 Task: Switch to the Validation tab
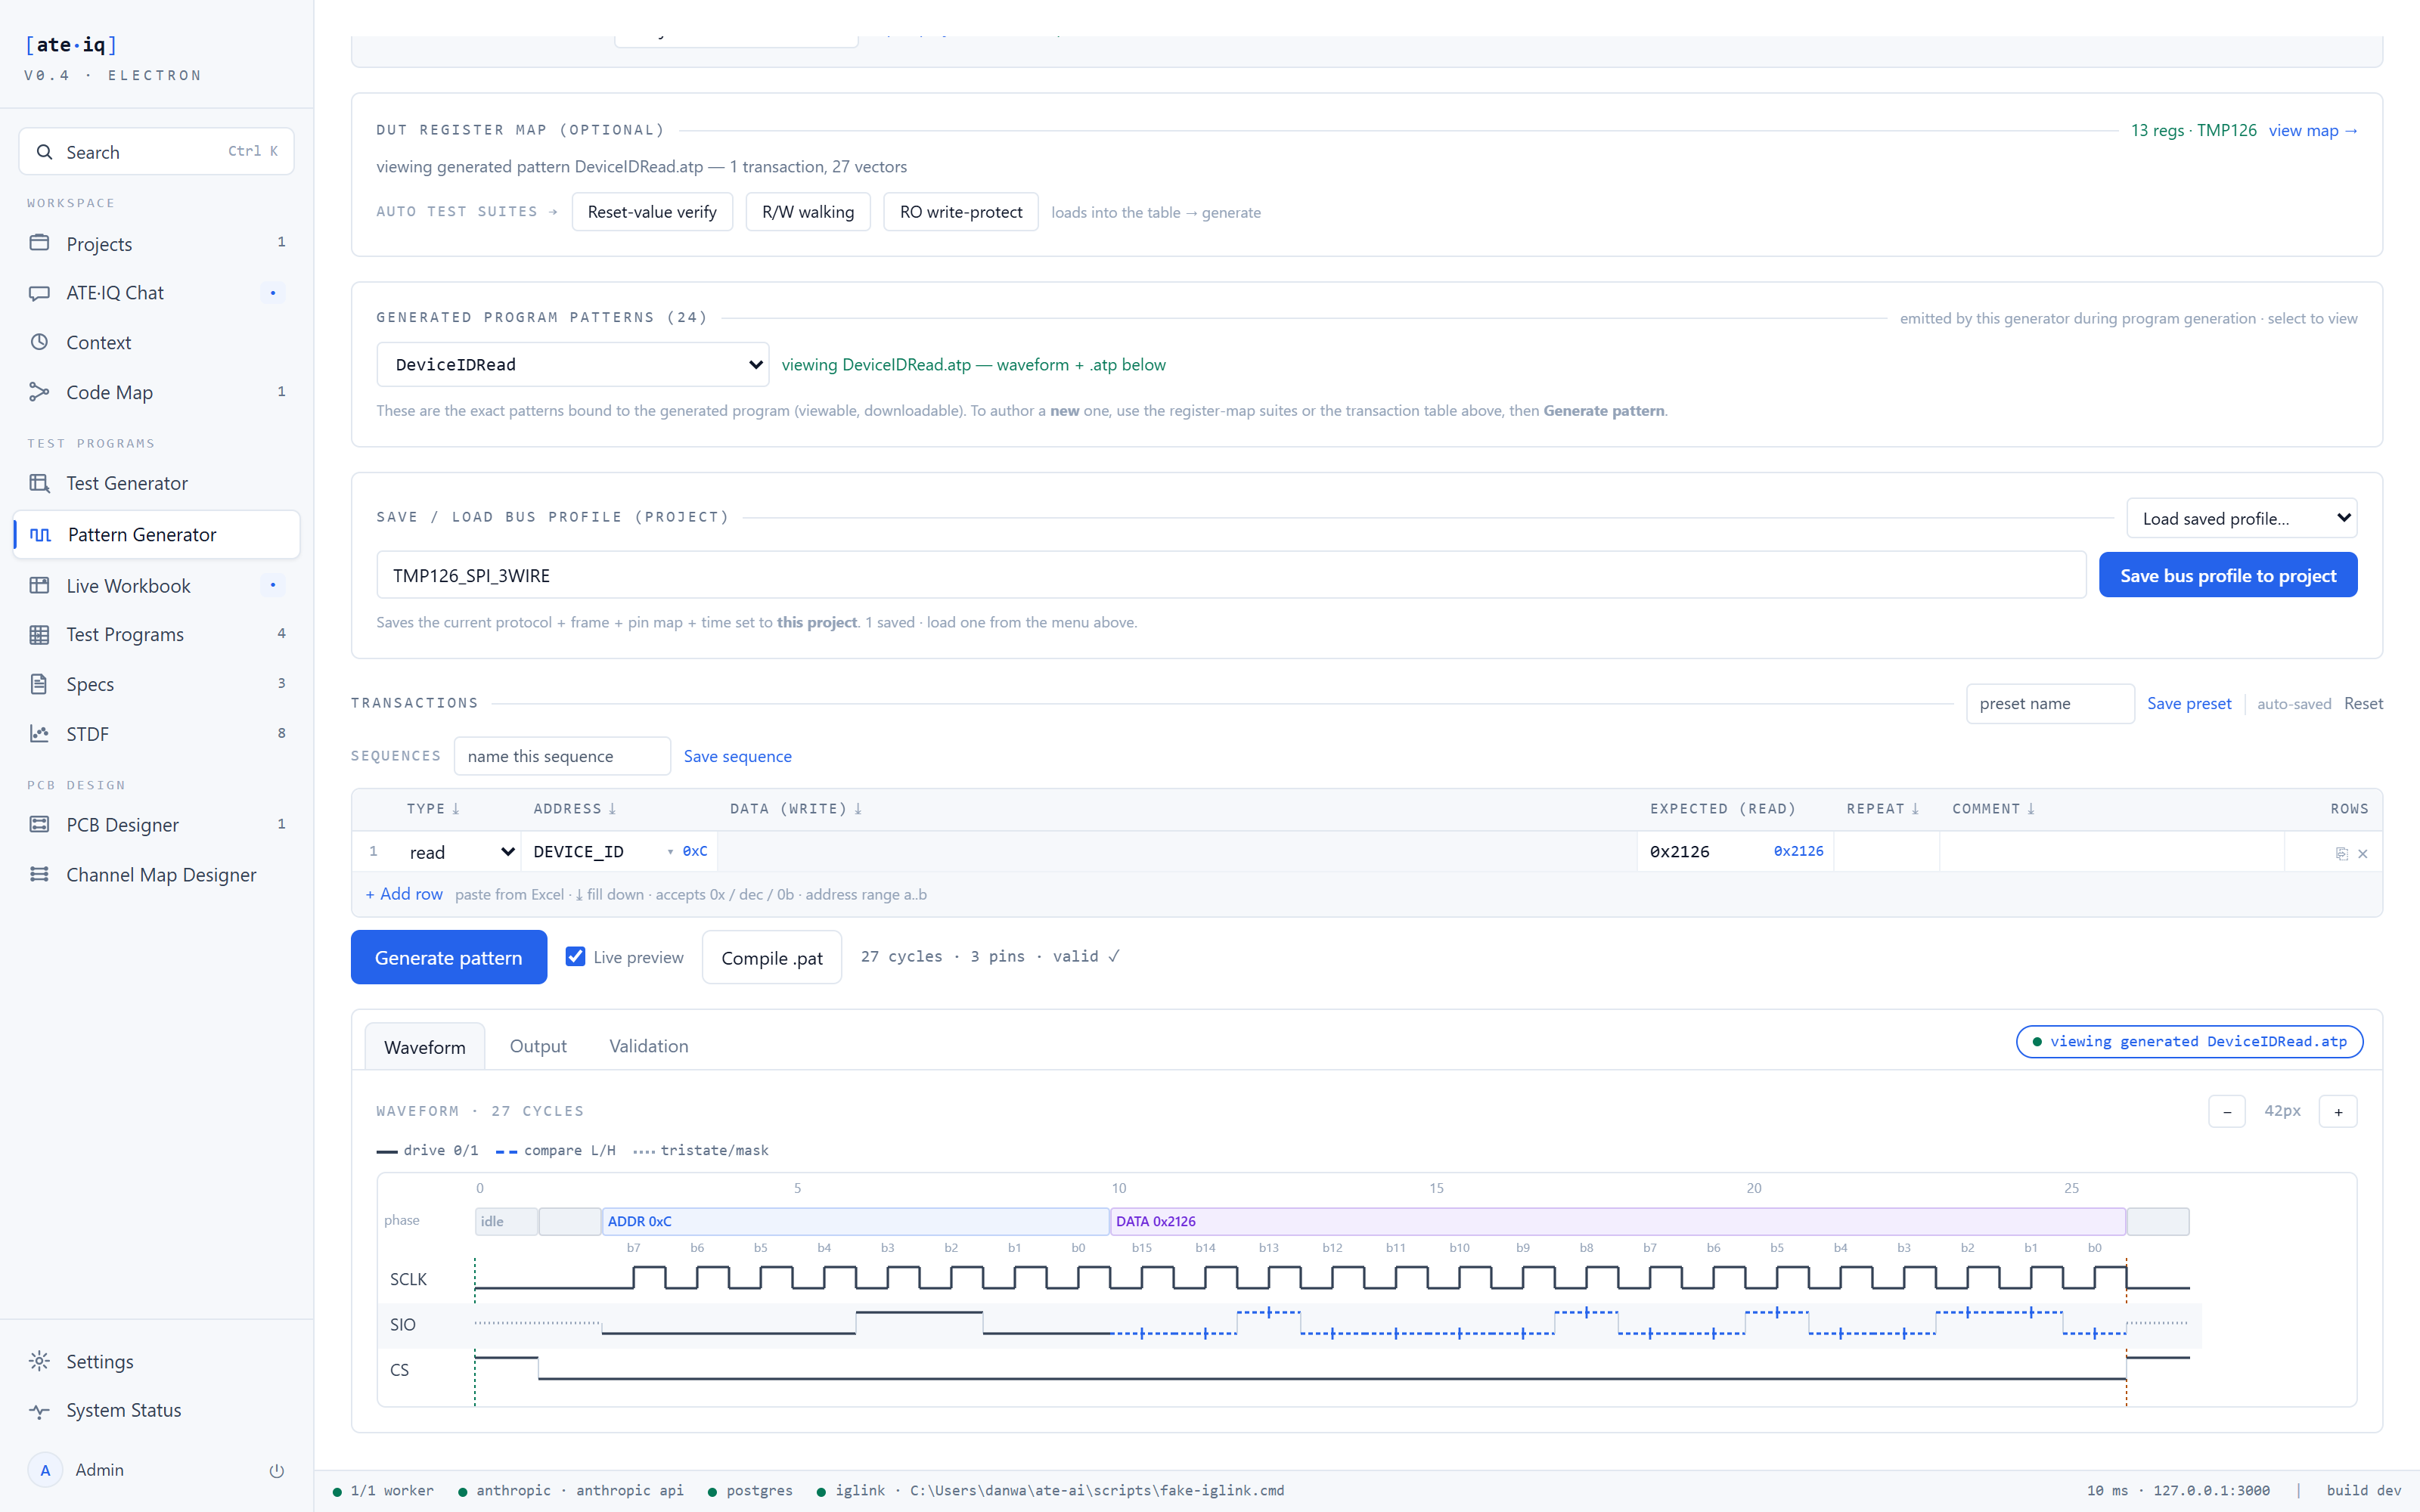point(649,1046)
